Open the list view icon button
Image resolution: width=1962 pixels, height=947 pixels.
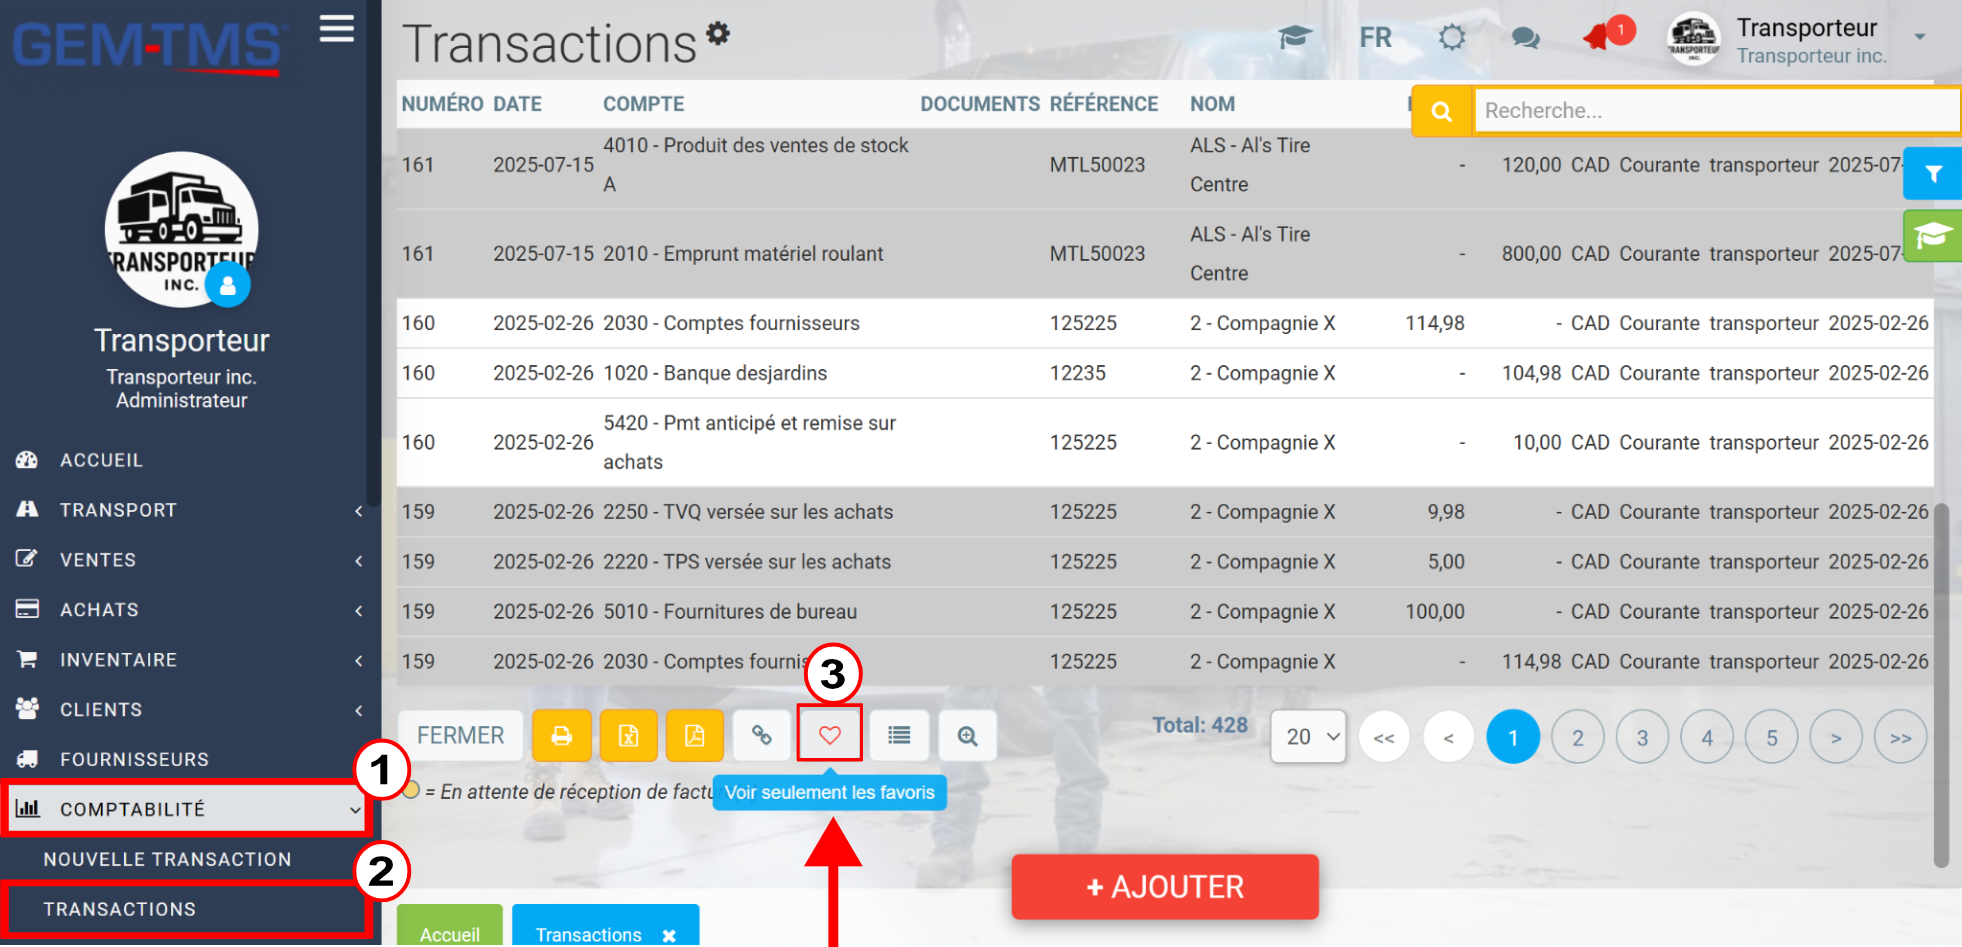click(x=899, y=736)
